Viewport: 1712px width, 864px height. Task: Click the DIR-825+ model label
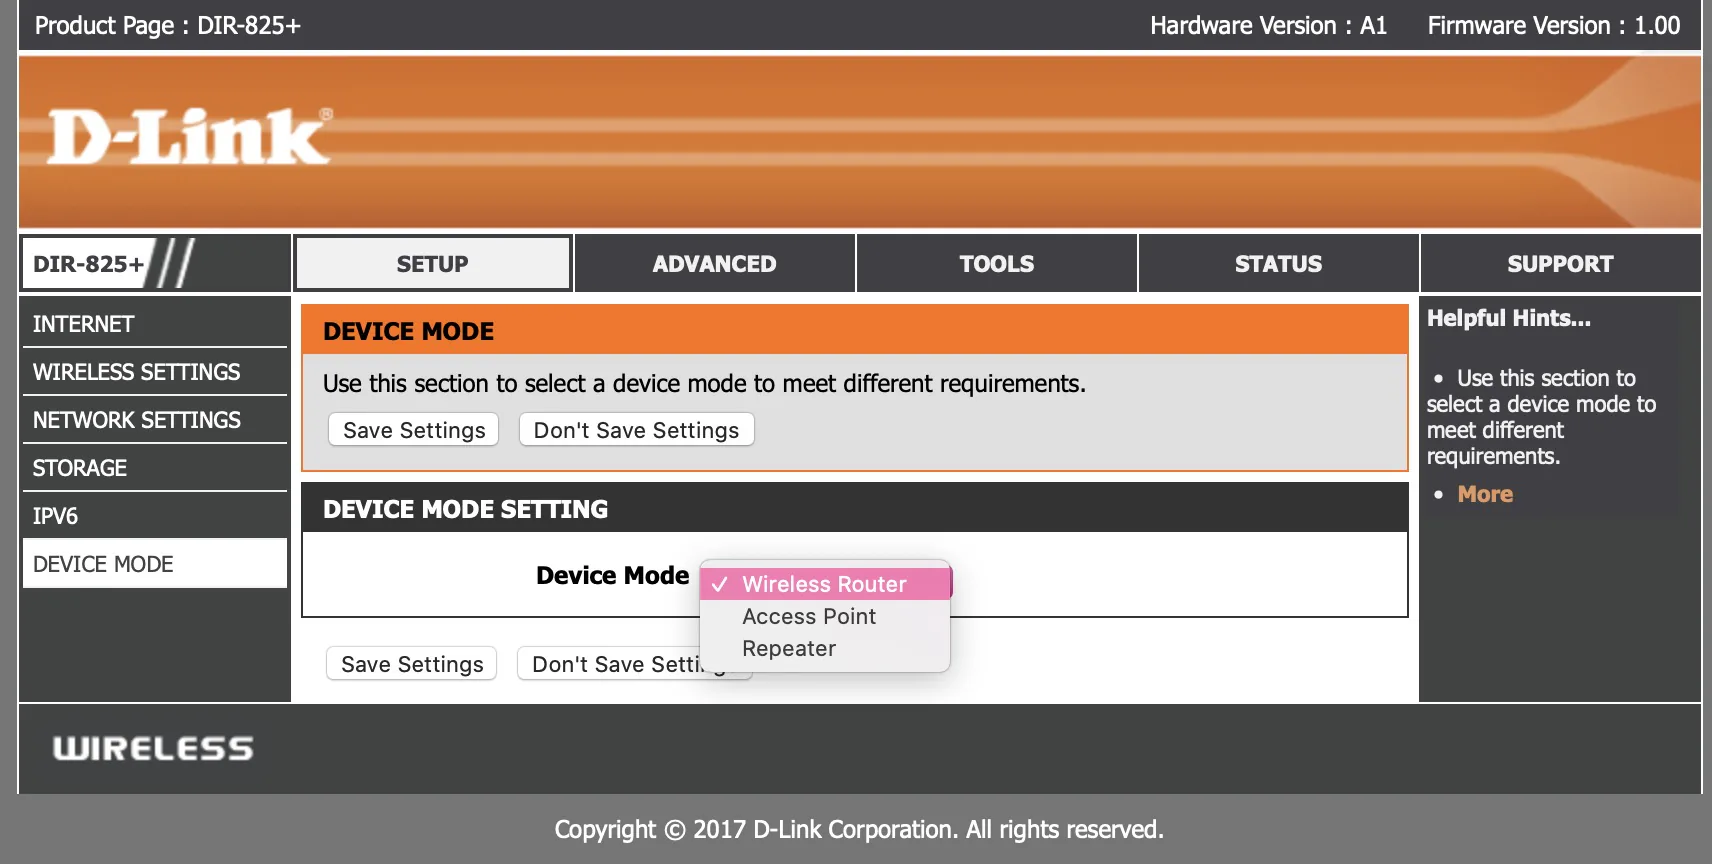click(89, 264)
